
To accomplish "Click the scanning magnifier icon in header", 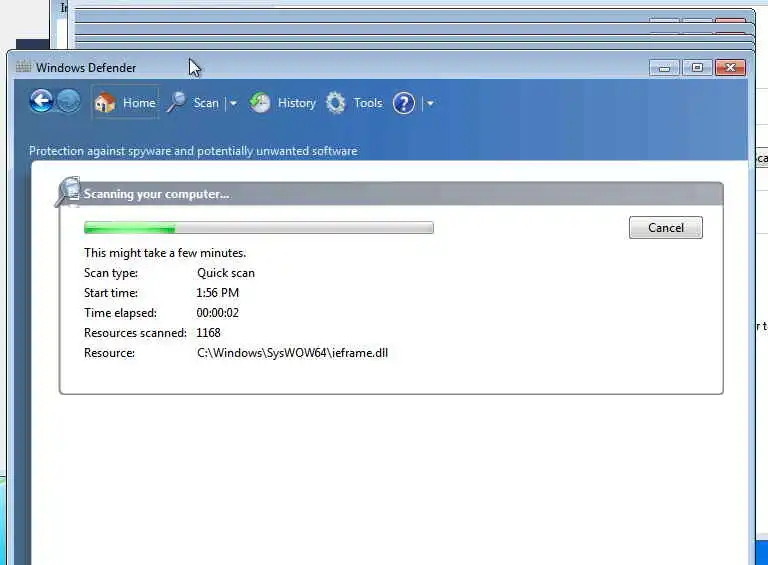I will [68, 192].
